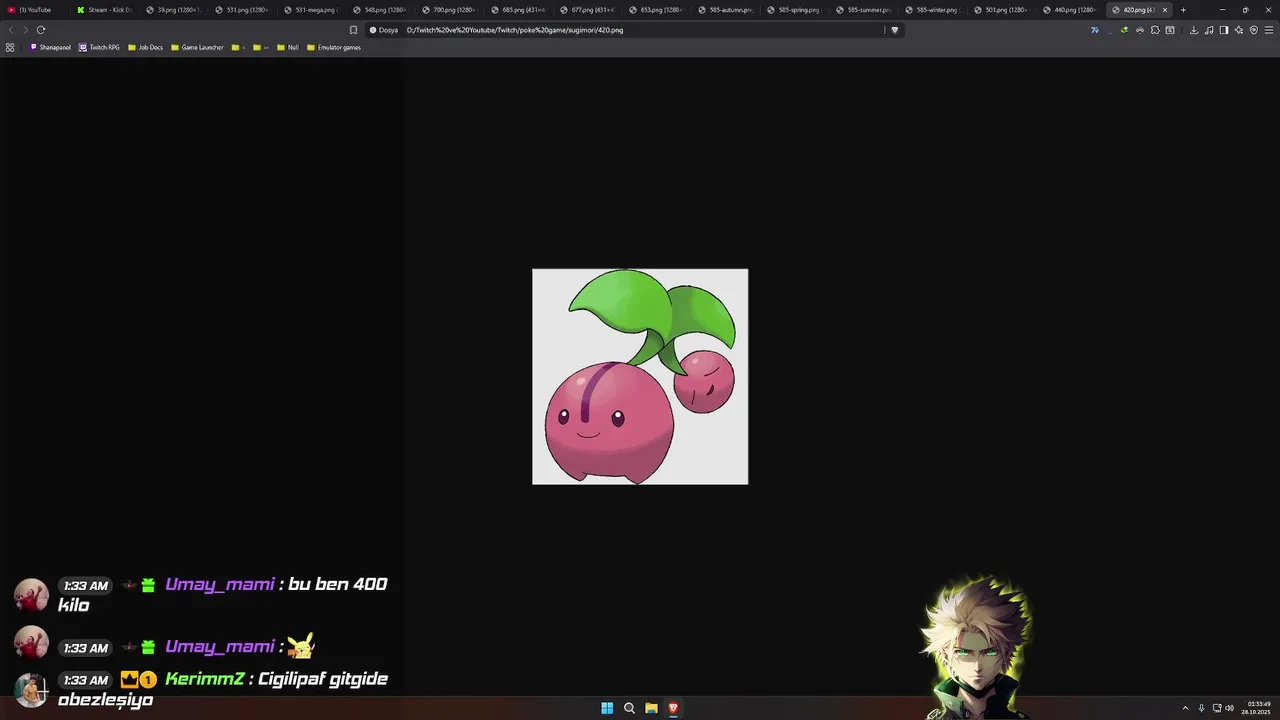Click the translate extension icon

point(1095,30)
